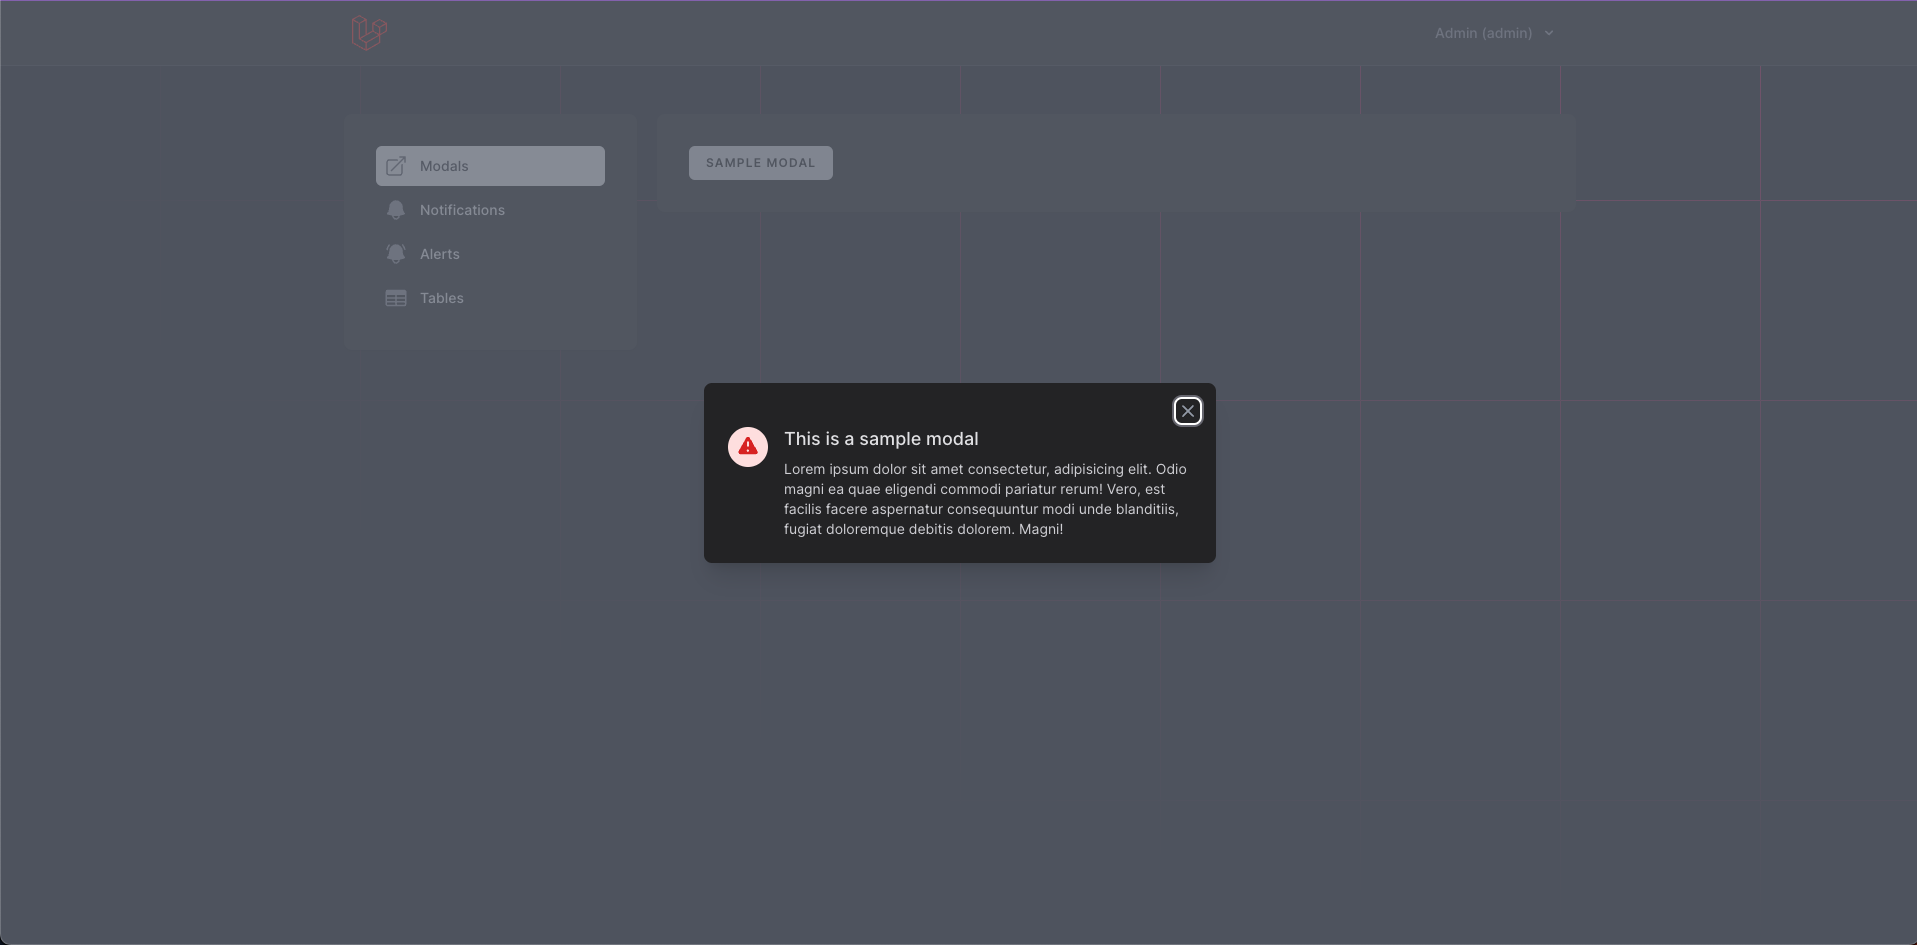This screenshot has height=945, width=1917.
Task: Navigate to the Tables label in sidebar
Action: [x=442, y=298]
